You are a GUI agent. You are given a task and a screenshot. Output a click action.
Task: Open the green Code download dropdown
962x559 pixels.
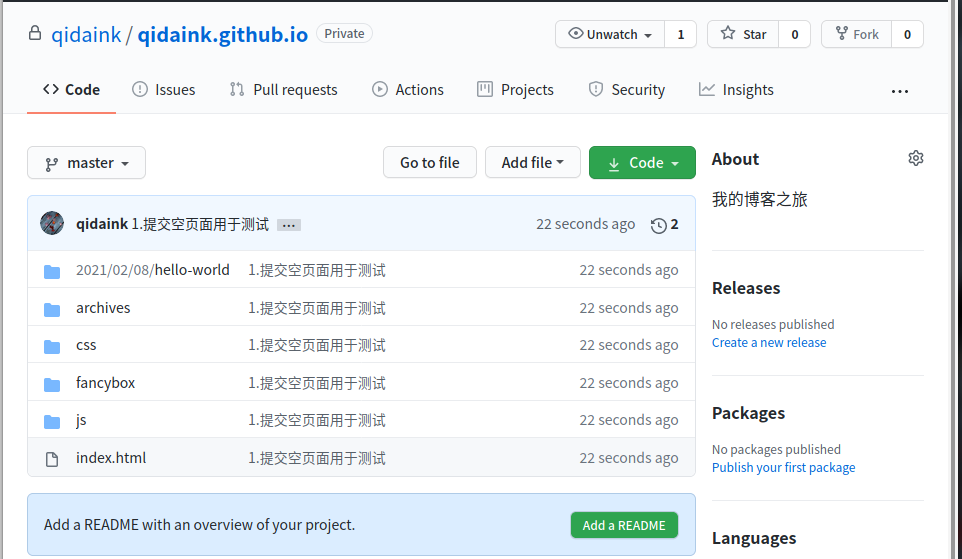click(642, 163)
